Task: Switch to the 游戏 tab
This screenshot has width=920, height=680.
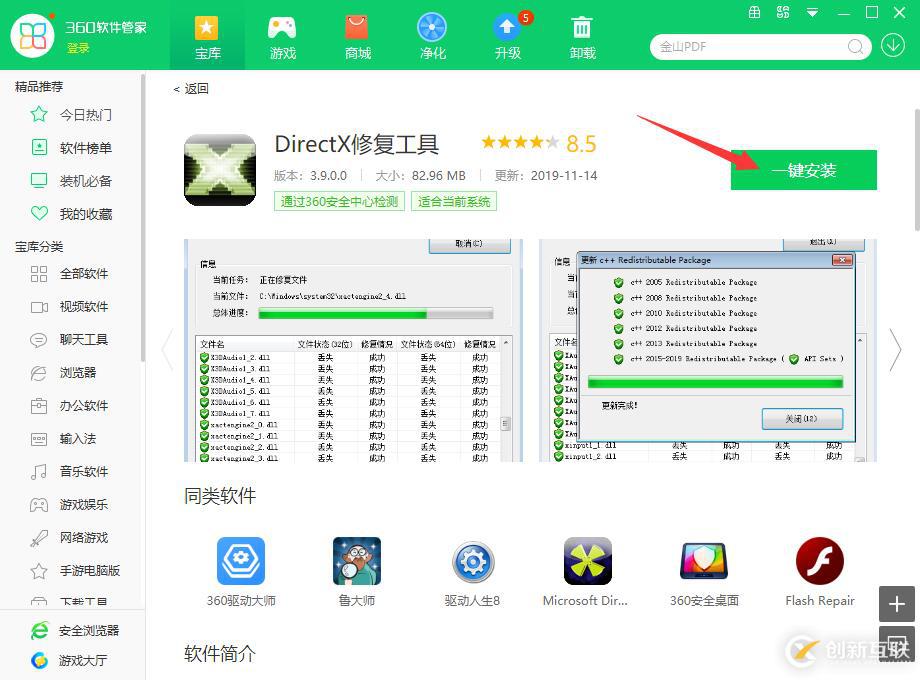Action: 282,38
